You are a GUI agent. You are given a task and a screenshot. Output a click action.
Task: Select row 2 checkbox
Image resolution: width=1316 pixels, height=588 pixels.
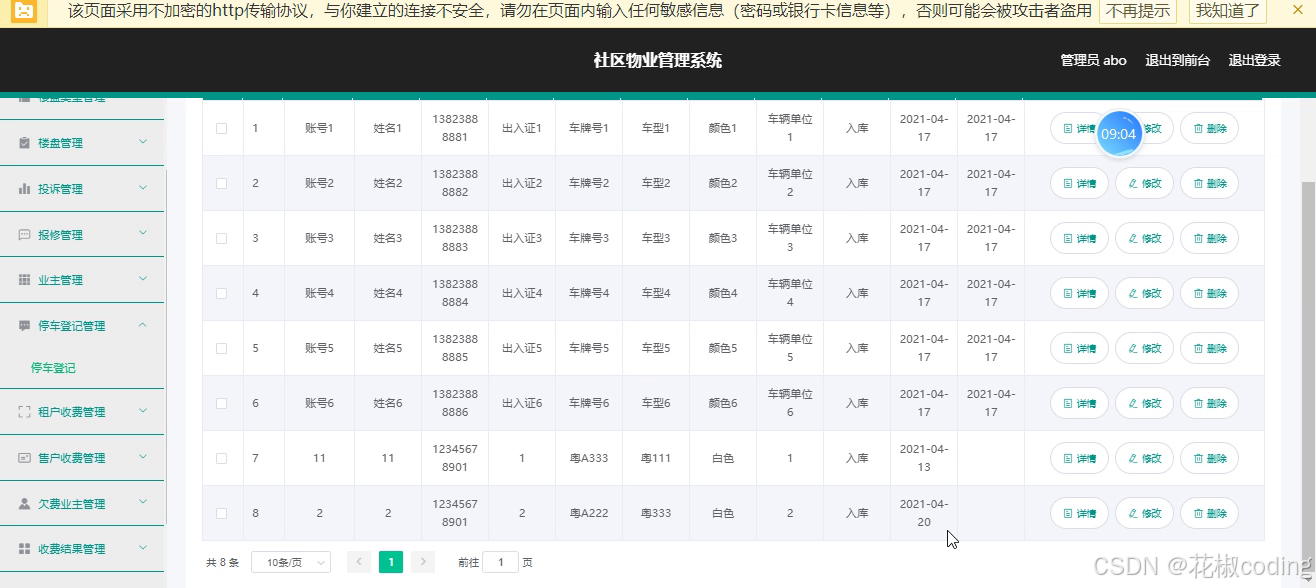coord(222,183)
